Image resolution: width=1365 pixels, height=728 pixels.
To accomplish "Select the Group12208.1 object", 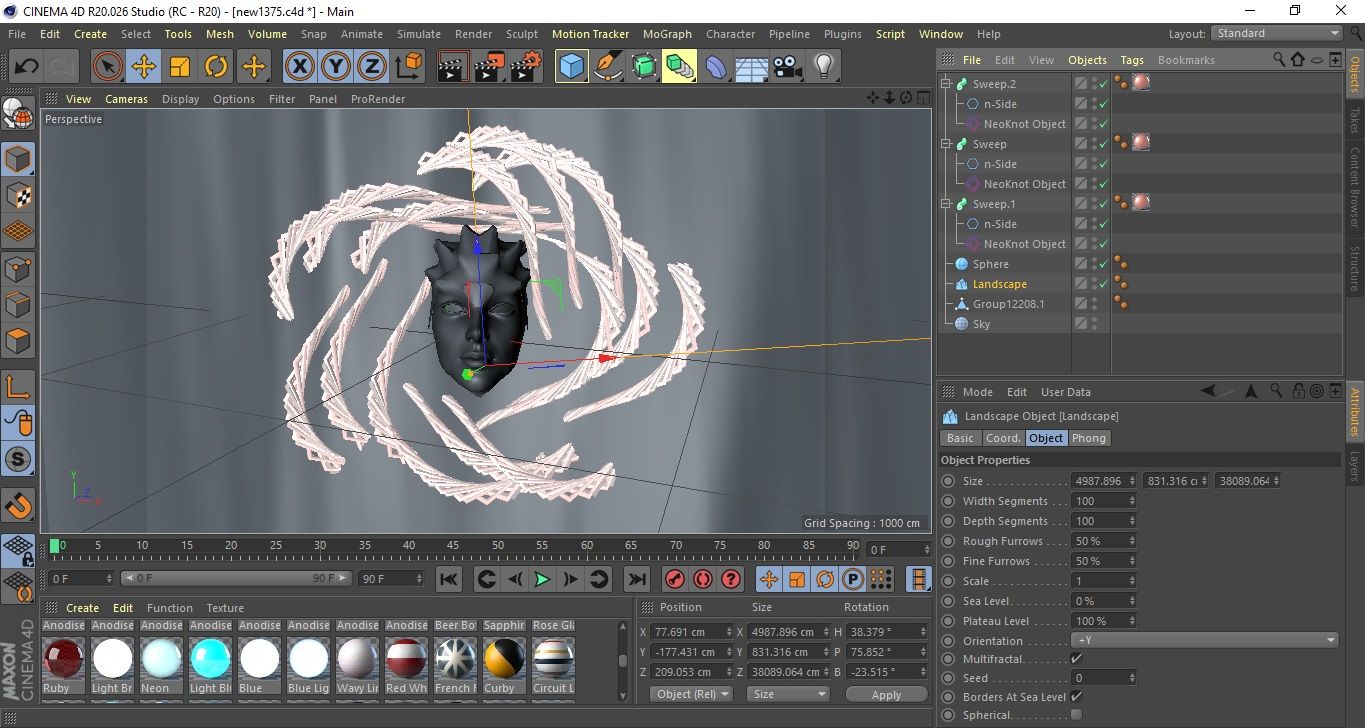I will click(x=1008, y=304).
